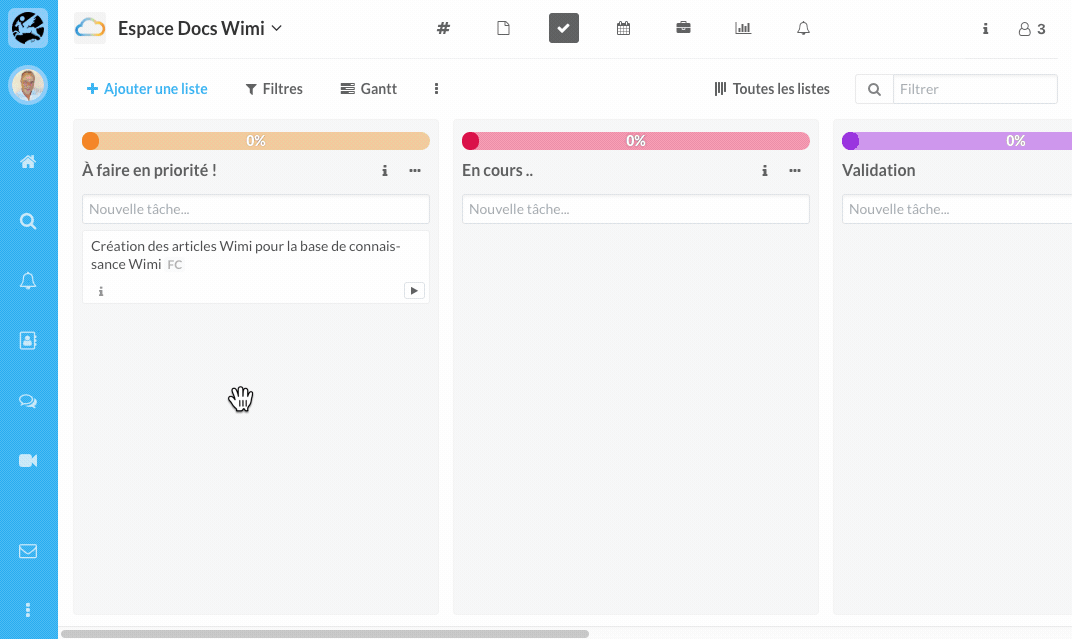
Task: Open the ellipsis menu of 'En cours ..' list
Action: tap(795, 171)
